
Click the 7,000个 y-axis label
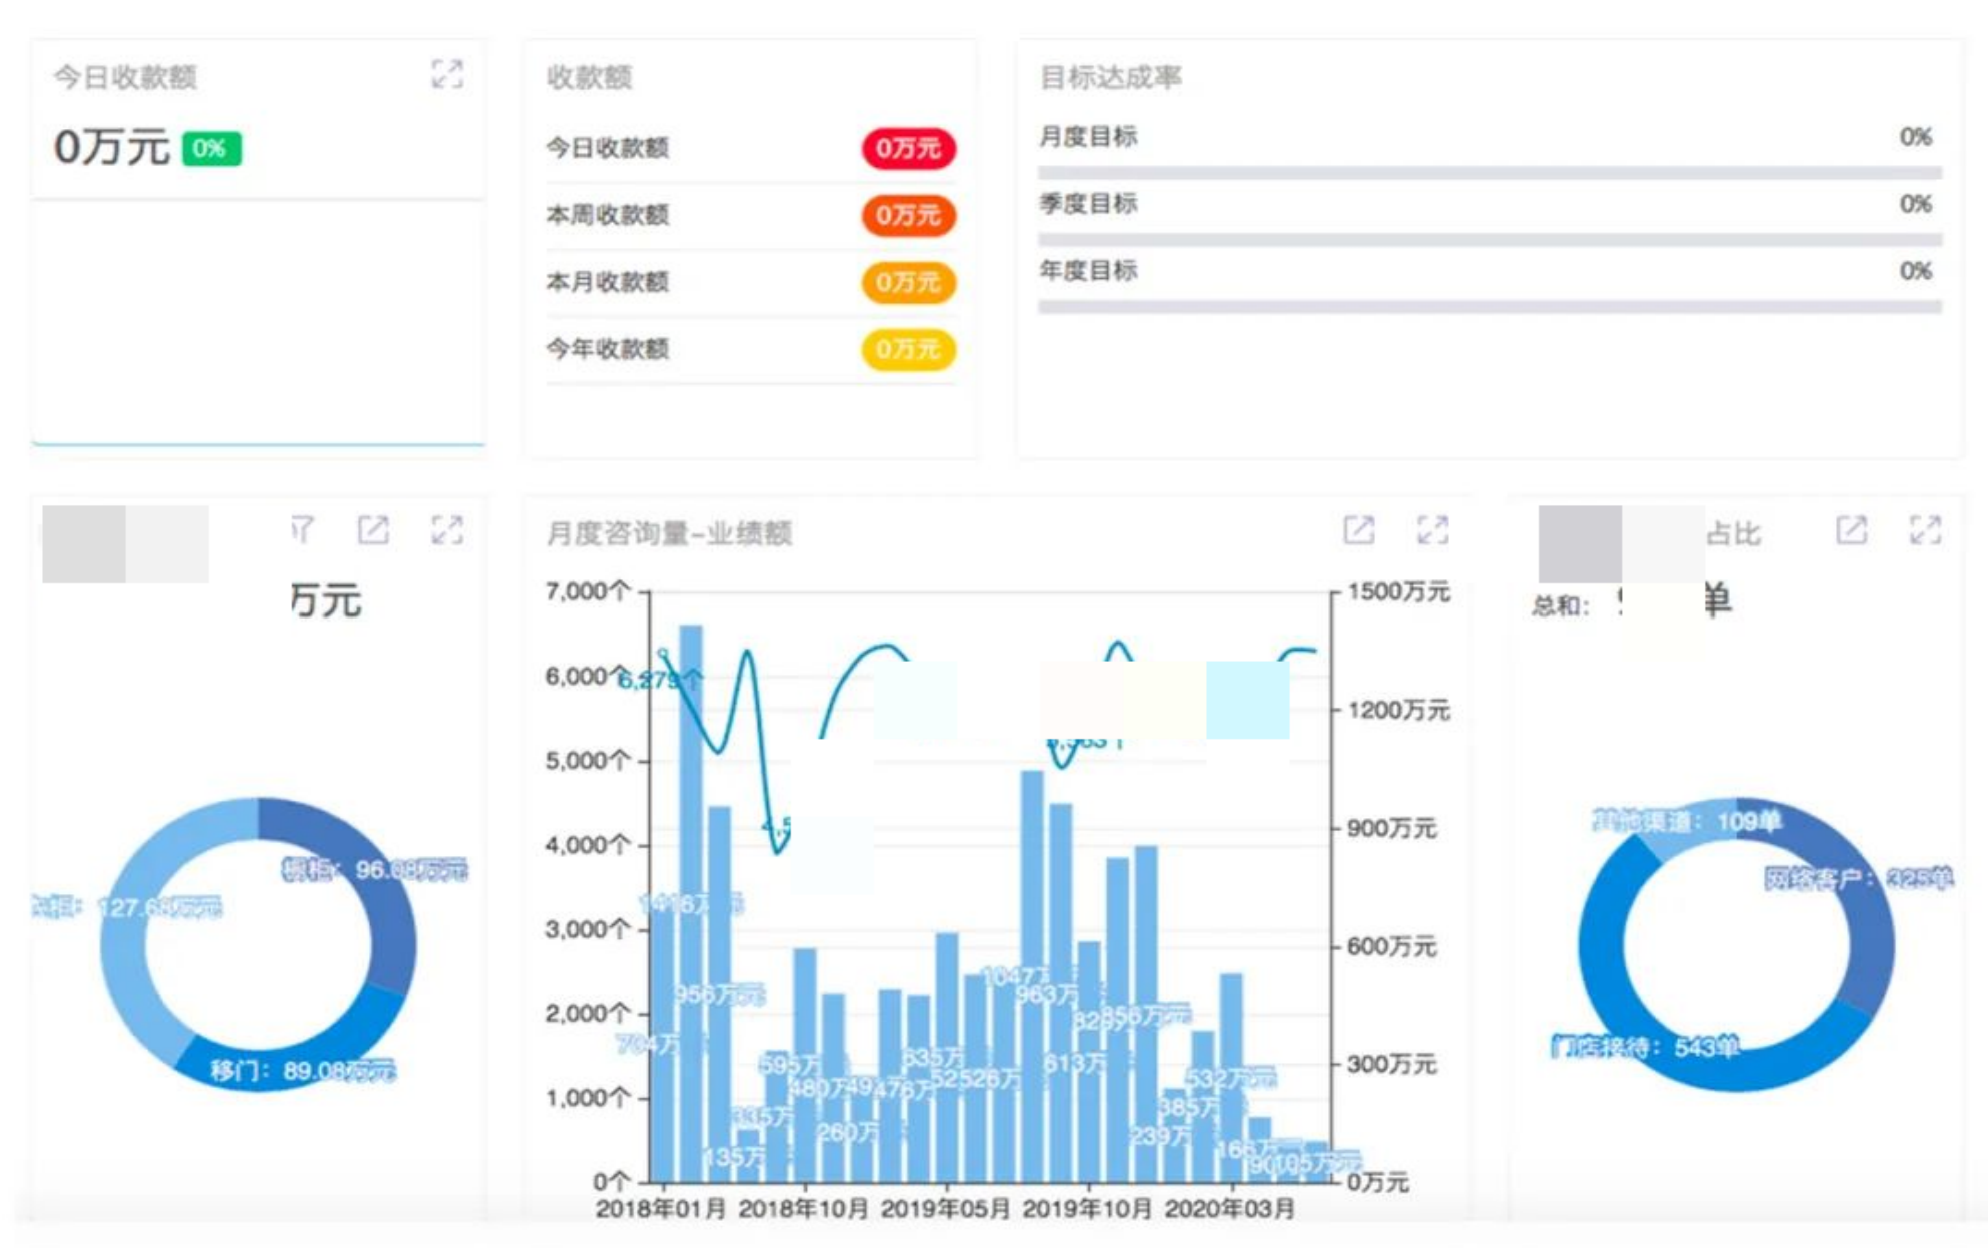[x=588, y=591]
